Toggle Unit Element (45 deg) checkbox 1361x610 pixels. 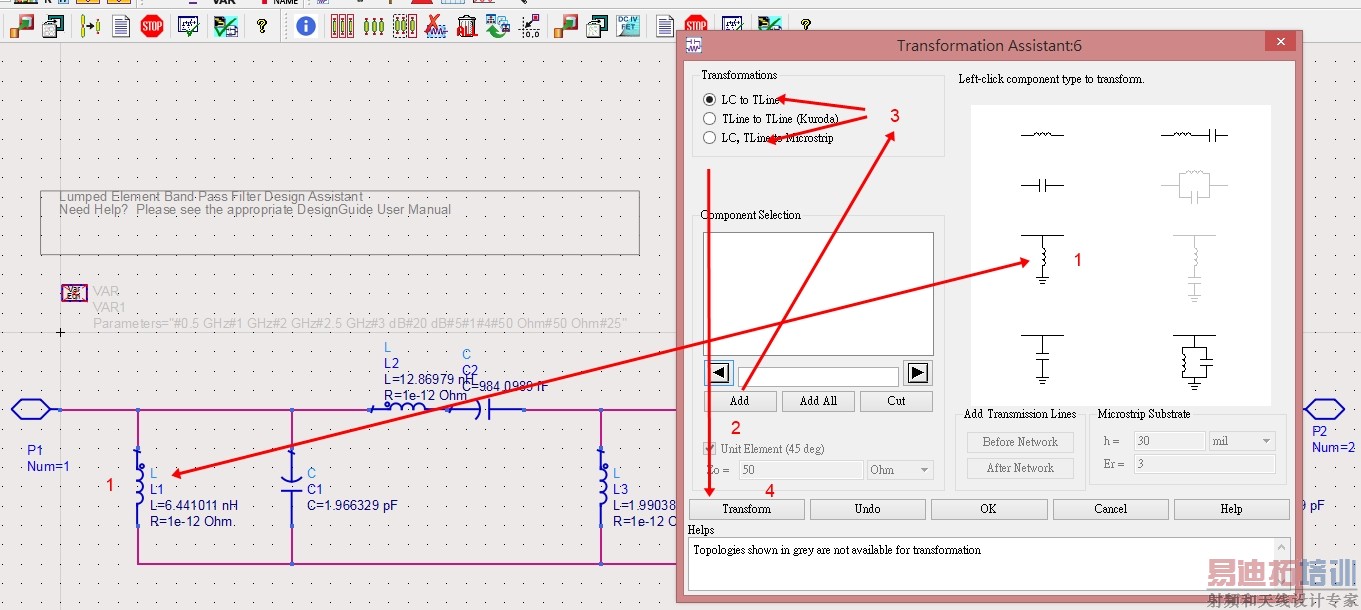point(710,449)
